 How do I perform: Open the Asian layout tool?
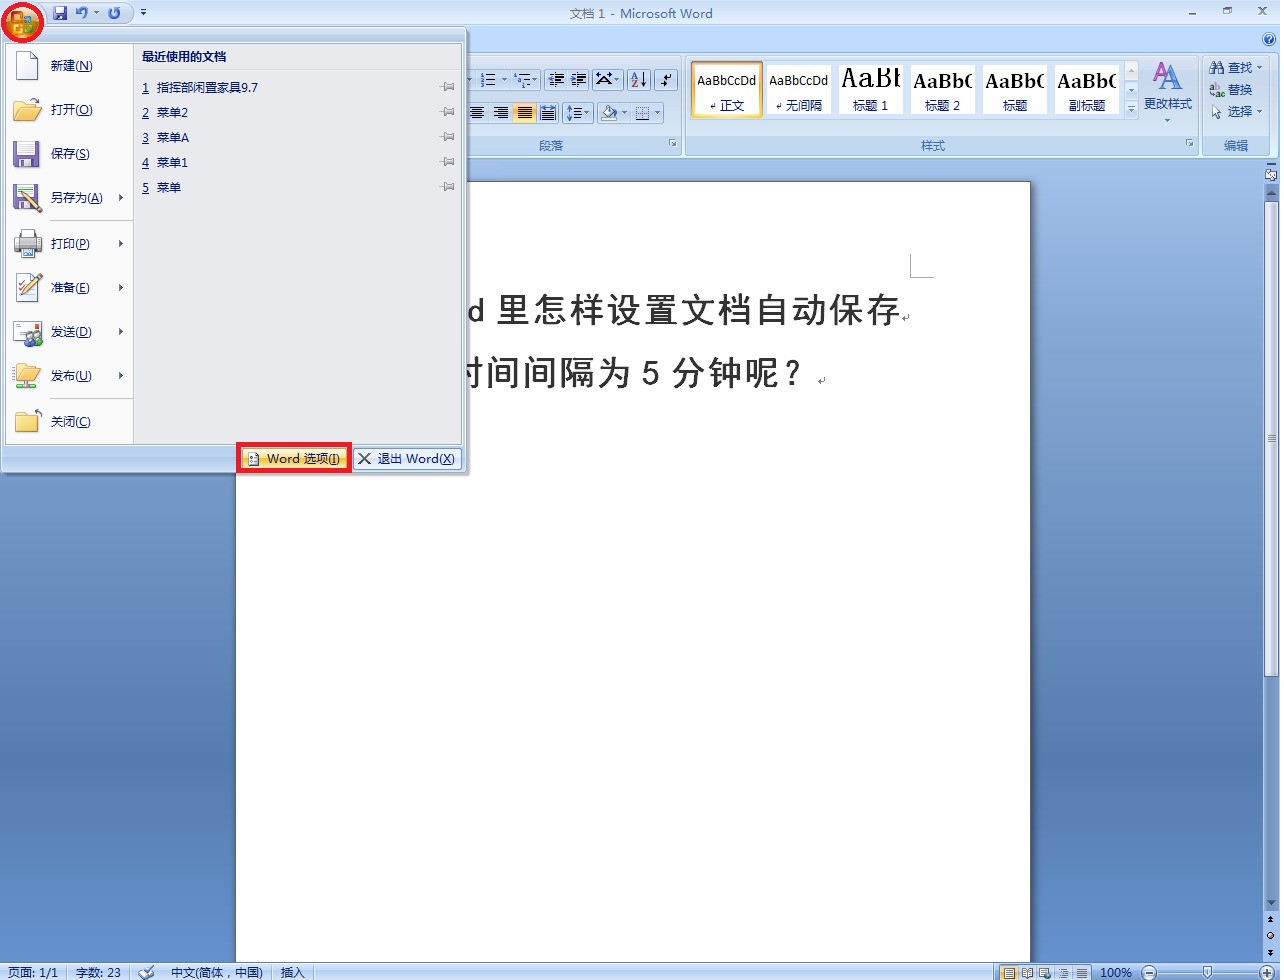607,80
